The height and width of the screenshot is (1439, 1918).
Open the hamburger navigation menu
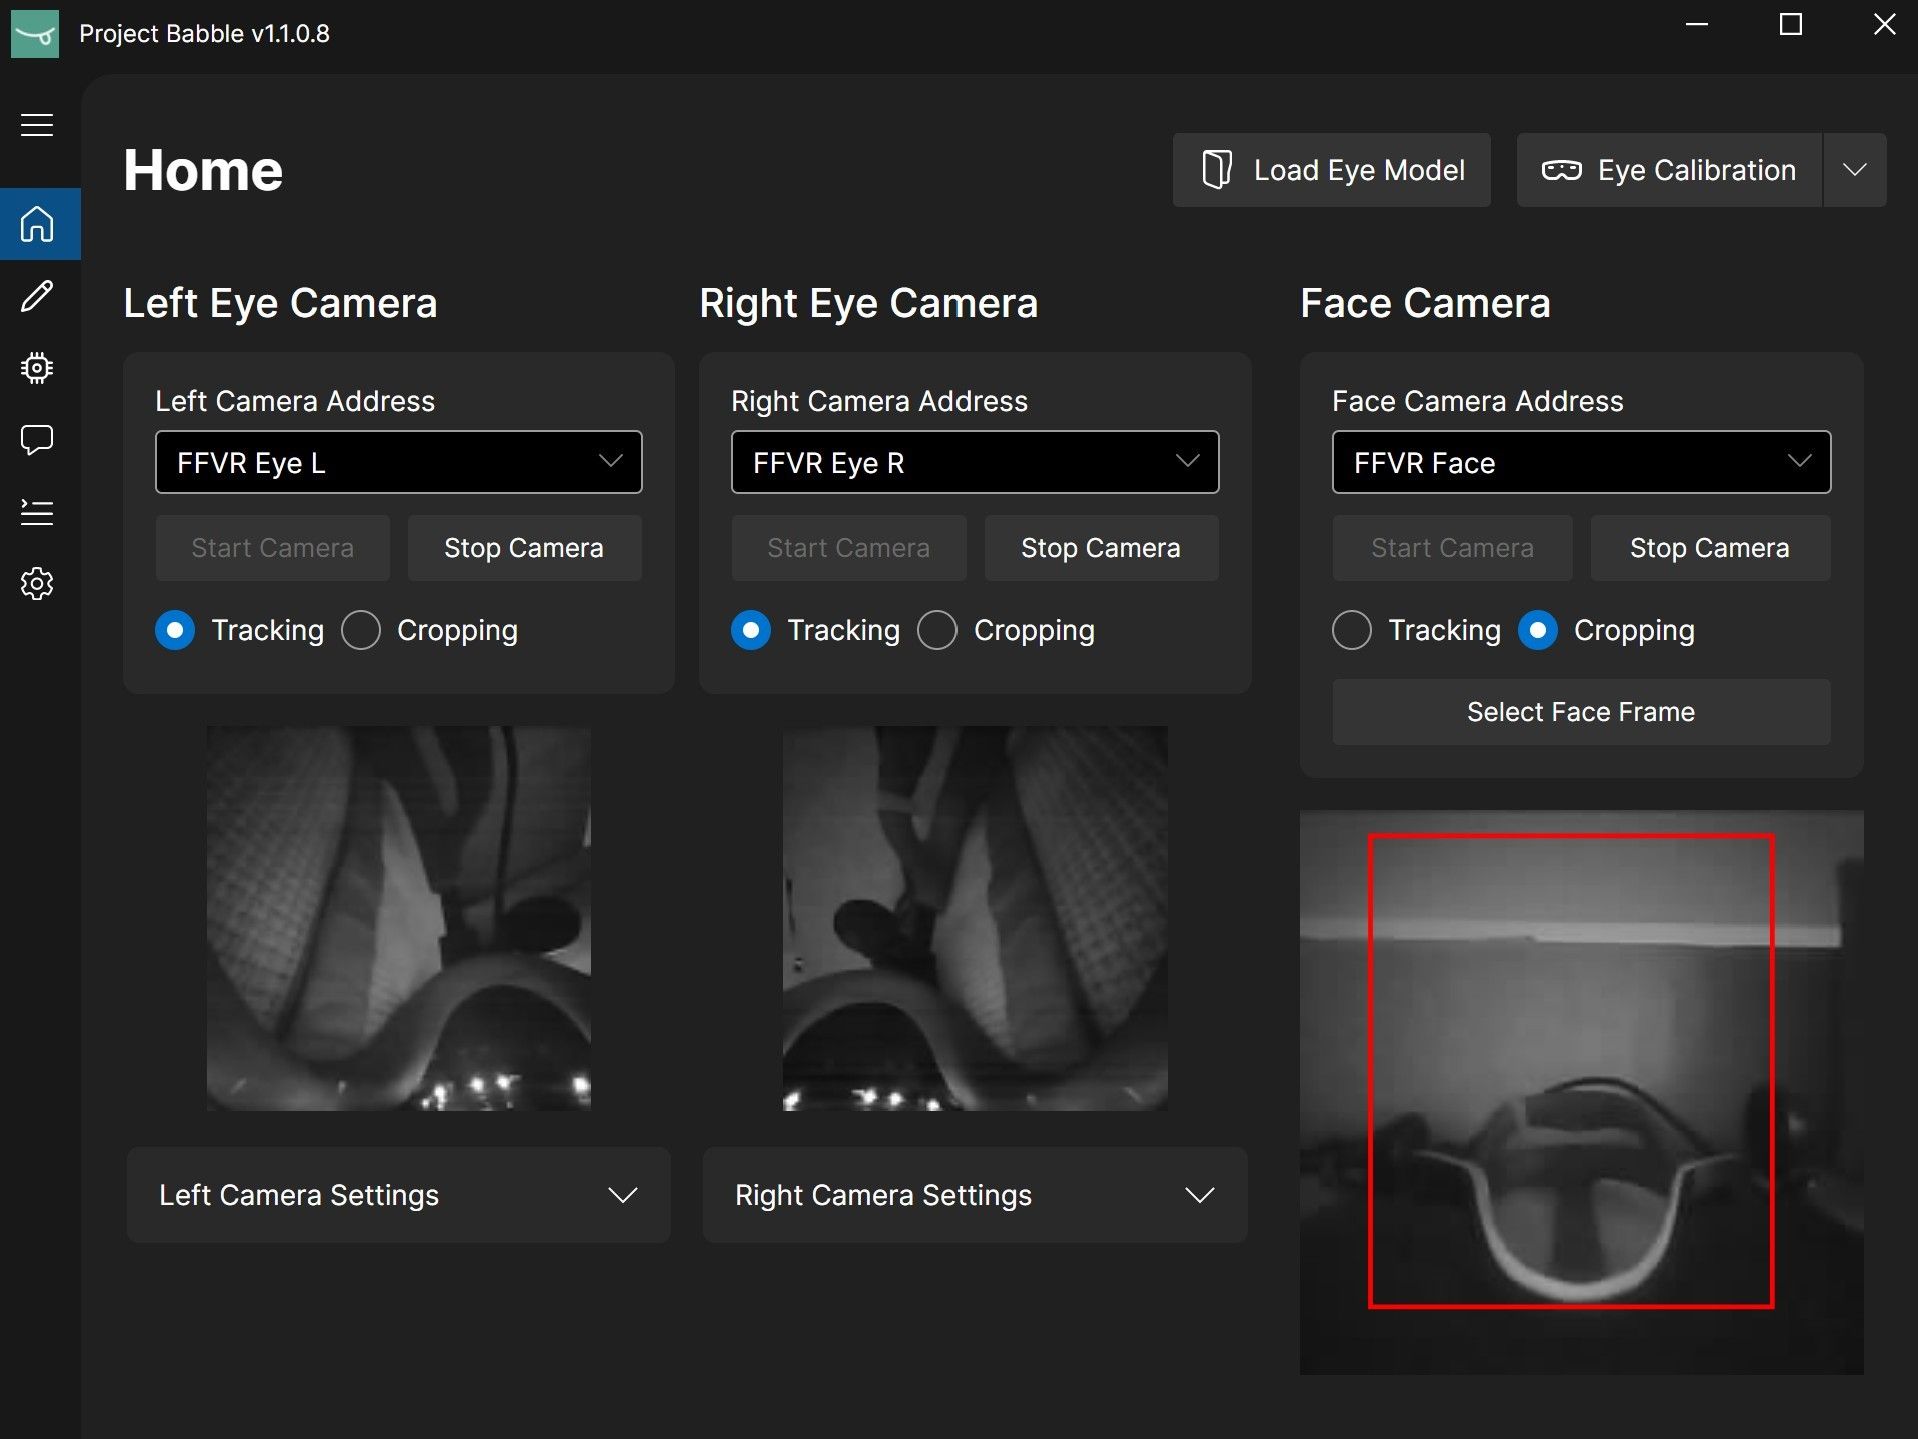(x=37, y=123)
